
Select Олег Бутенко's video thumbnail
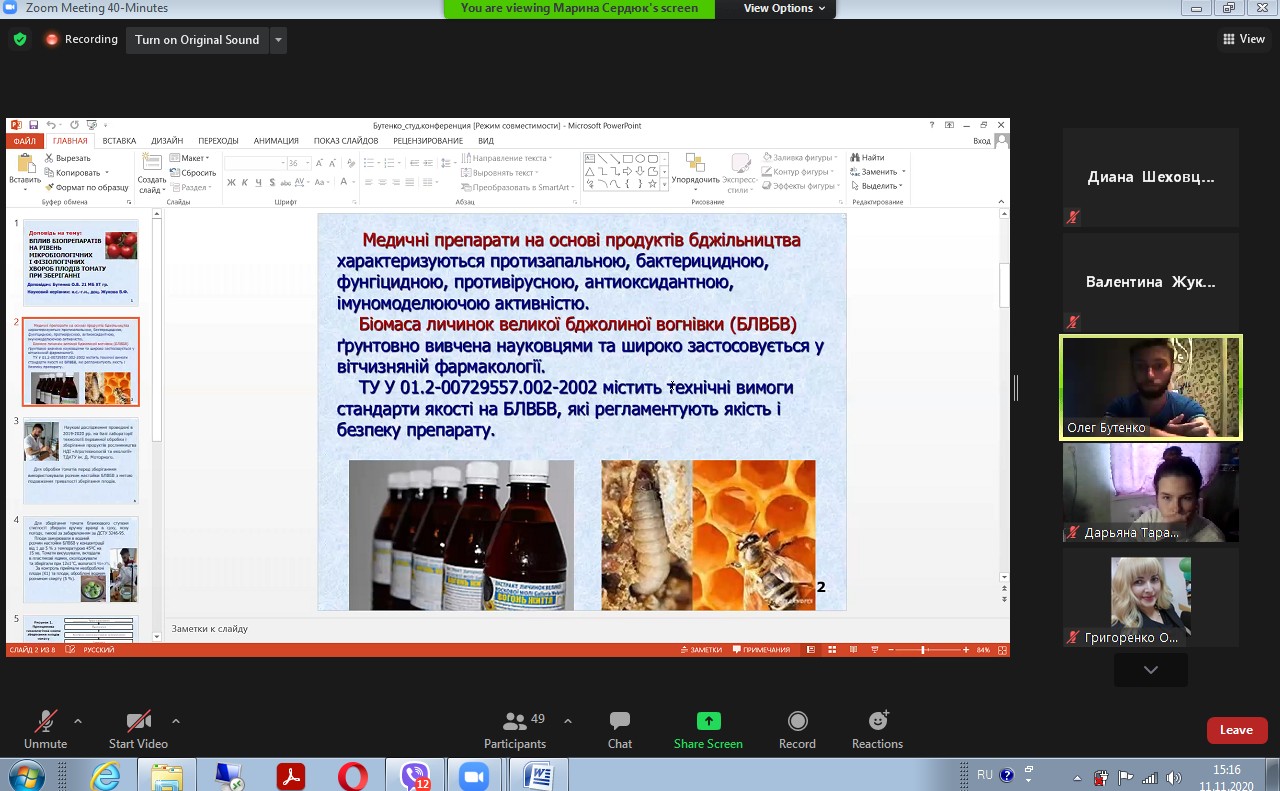tap(1150, 387)
